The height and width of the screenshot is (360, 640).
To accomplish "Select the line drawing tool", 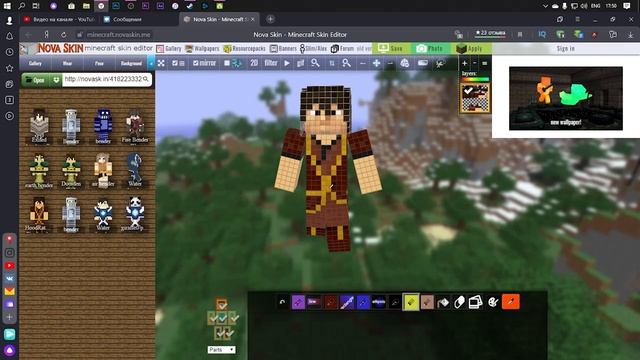I will point(314,302).
